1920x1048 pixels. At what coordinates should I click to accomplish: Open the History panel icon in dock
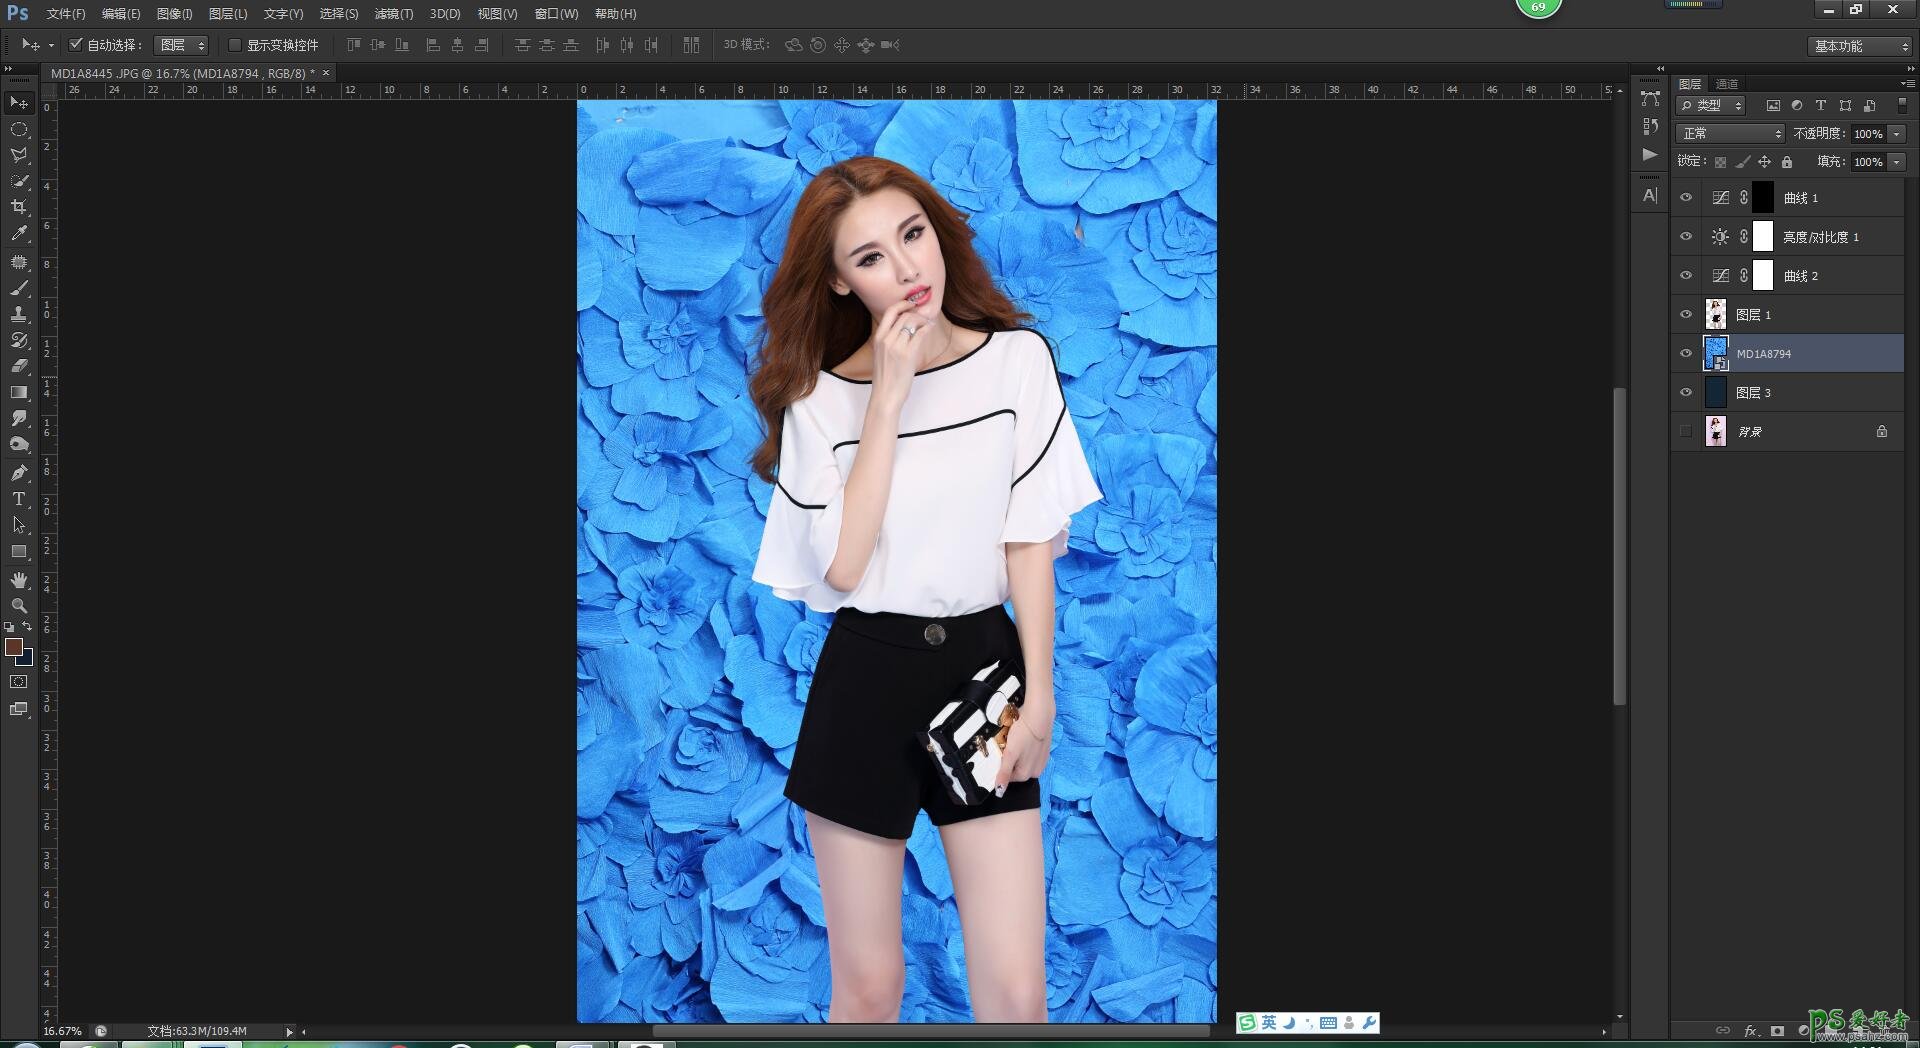click(1650, 127)
